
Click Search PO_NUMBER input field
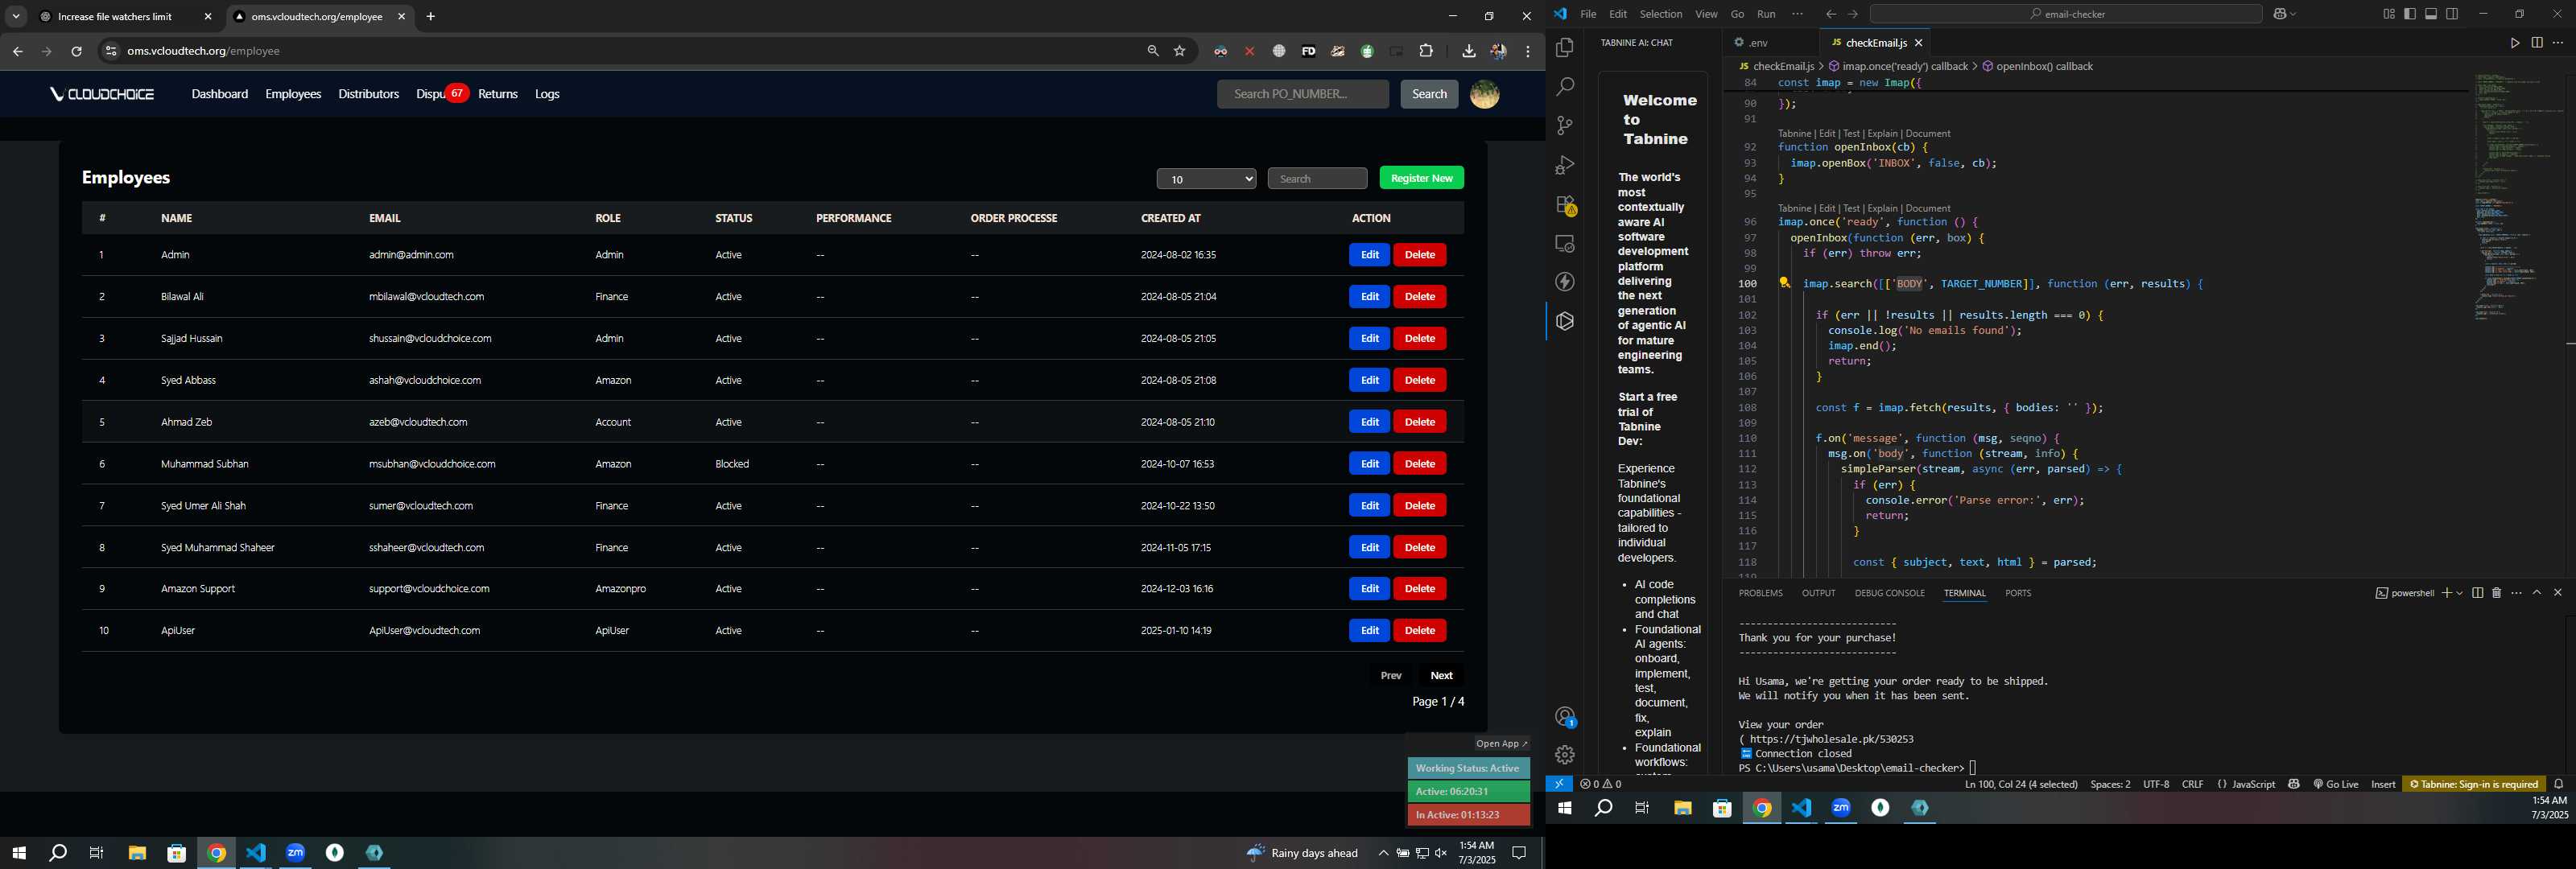[x=1302, y=94]
